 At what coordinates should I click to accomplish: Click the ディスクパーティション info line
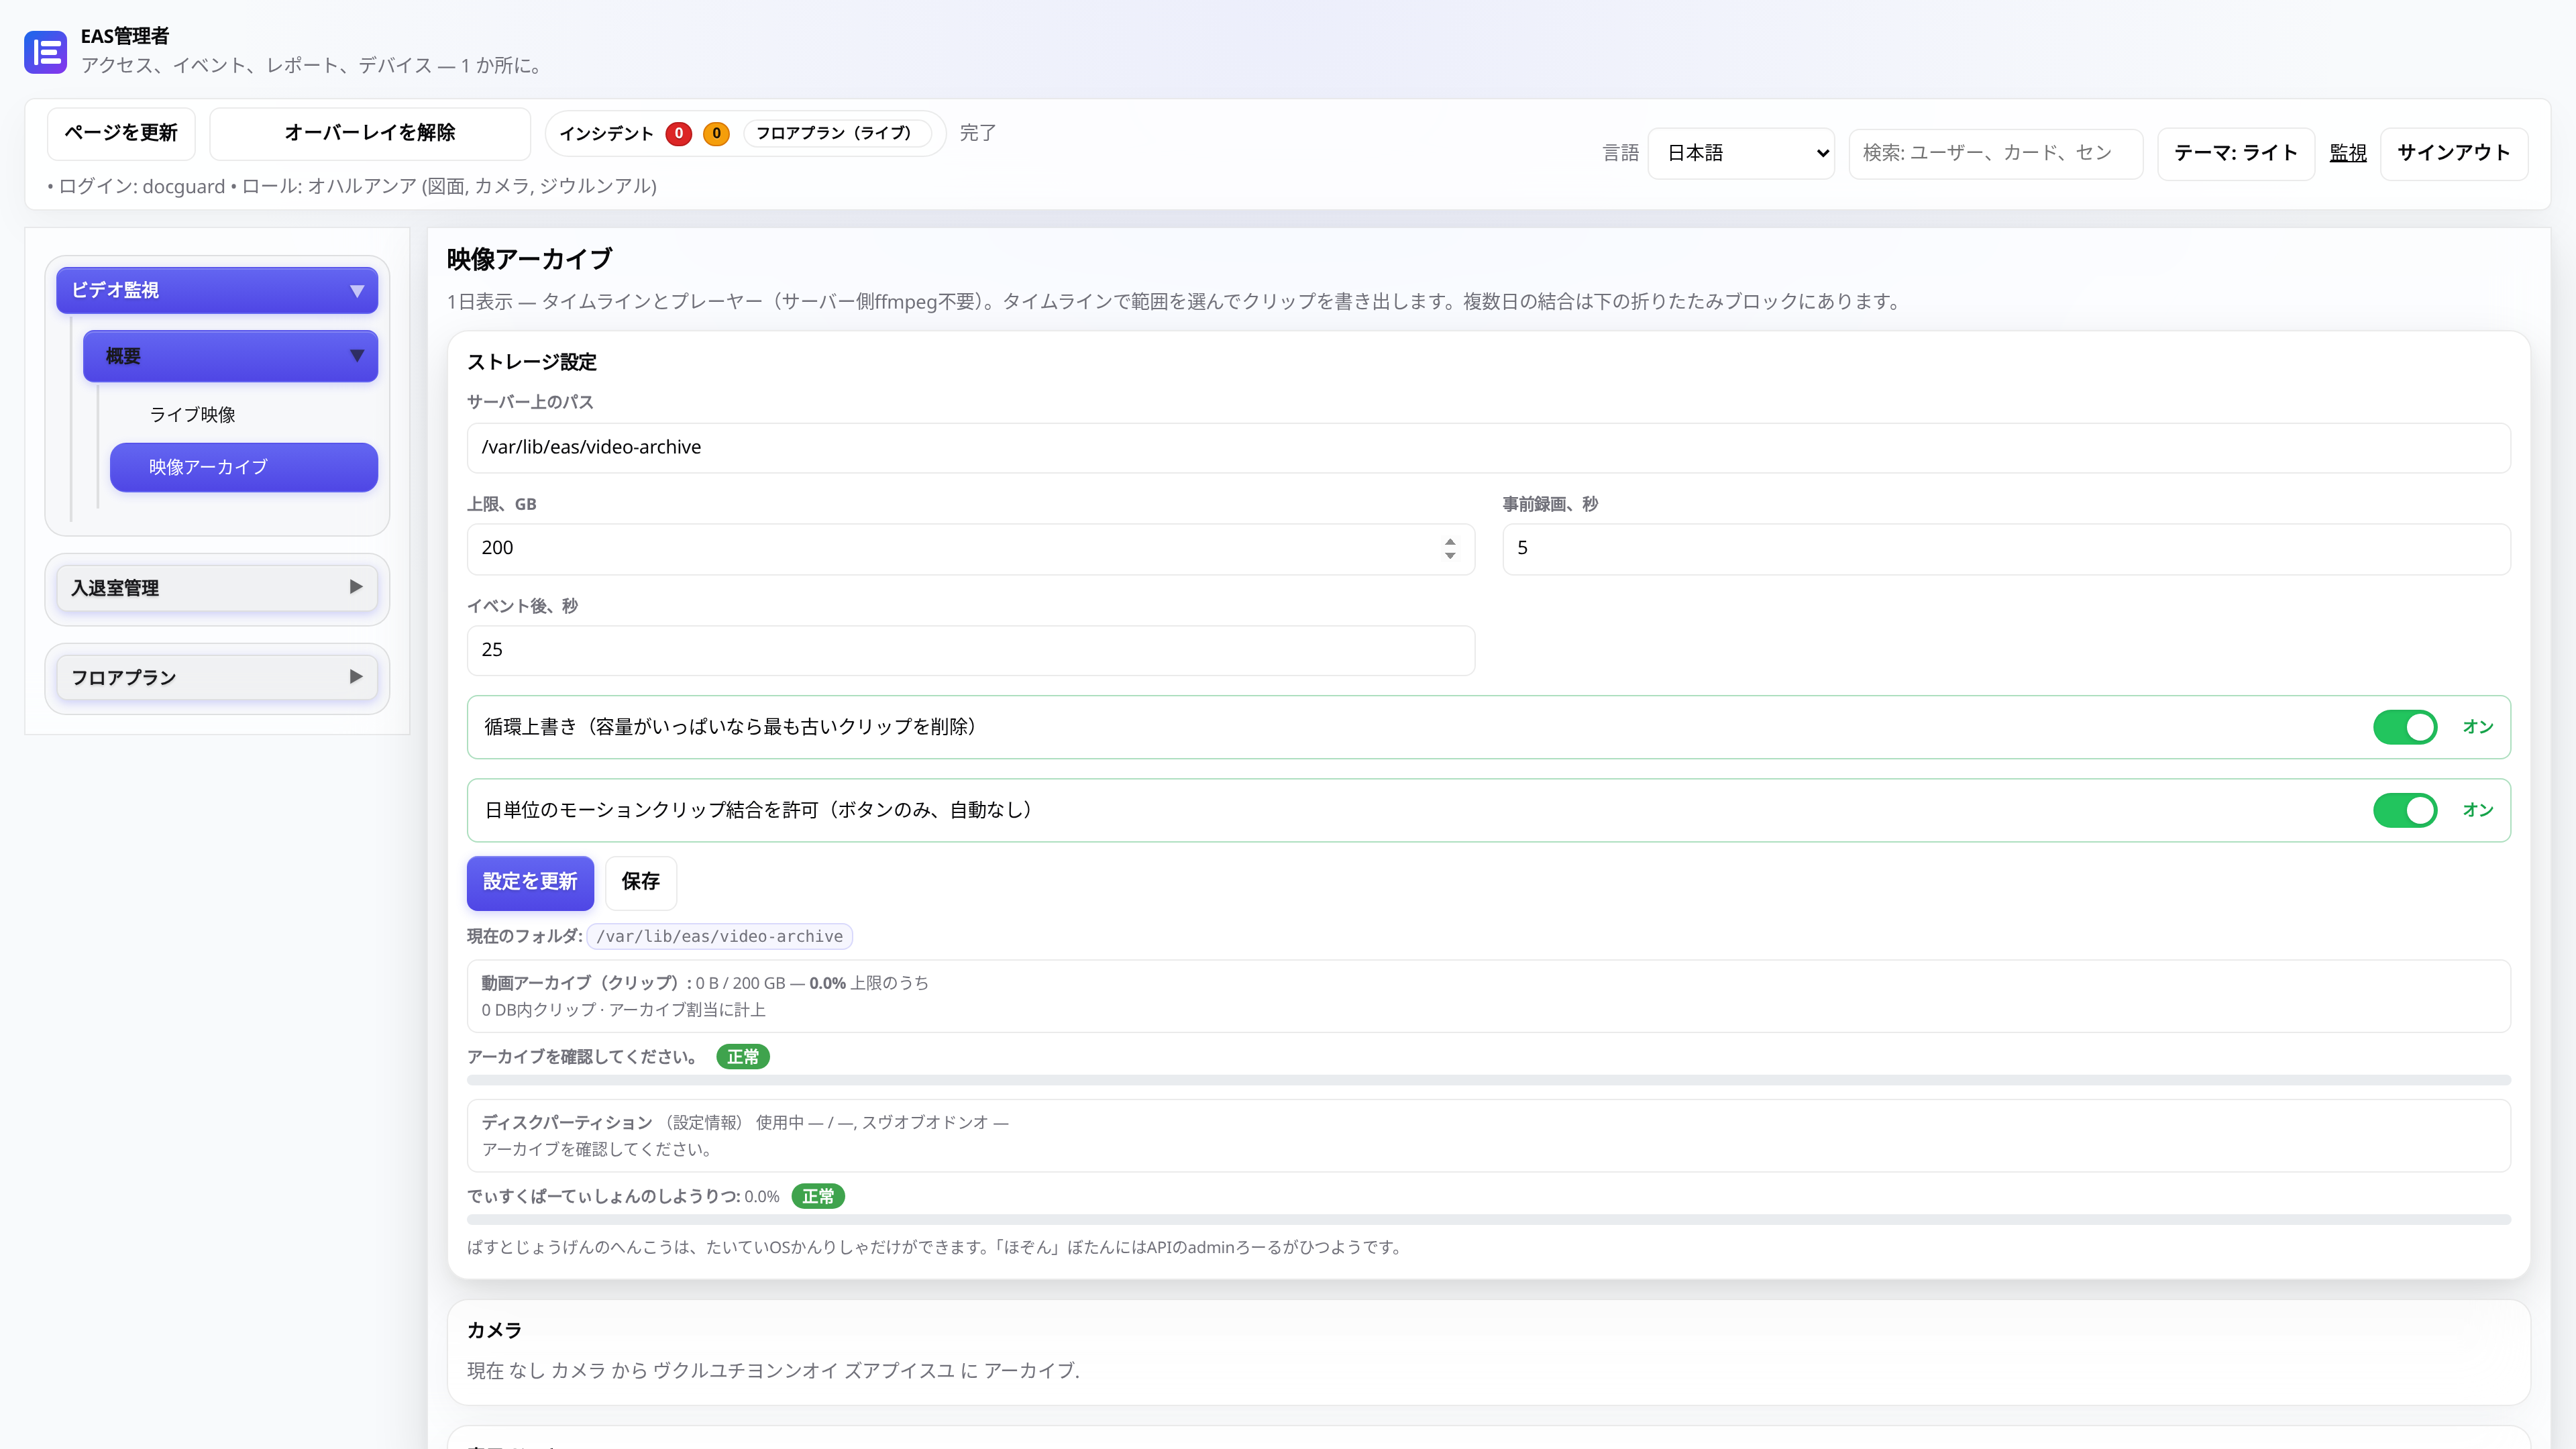pyautogui.click(x=745, y=1122)
